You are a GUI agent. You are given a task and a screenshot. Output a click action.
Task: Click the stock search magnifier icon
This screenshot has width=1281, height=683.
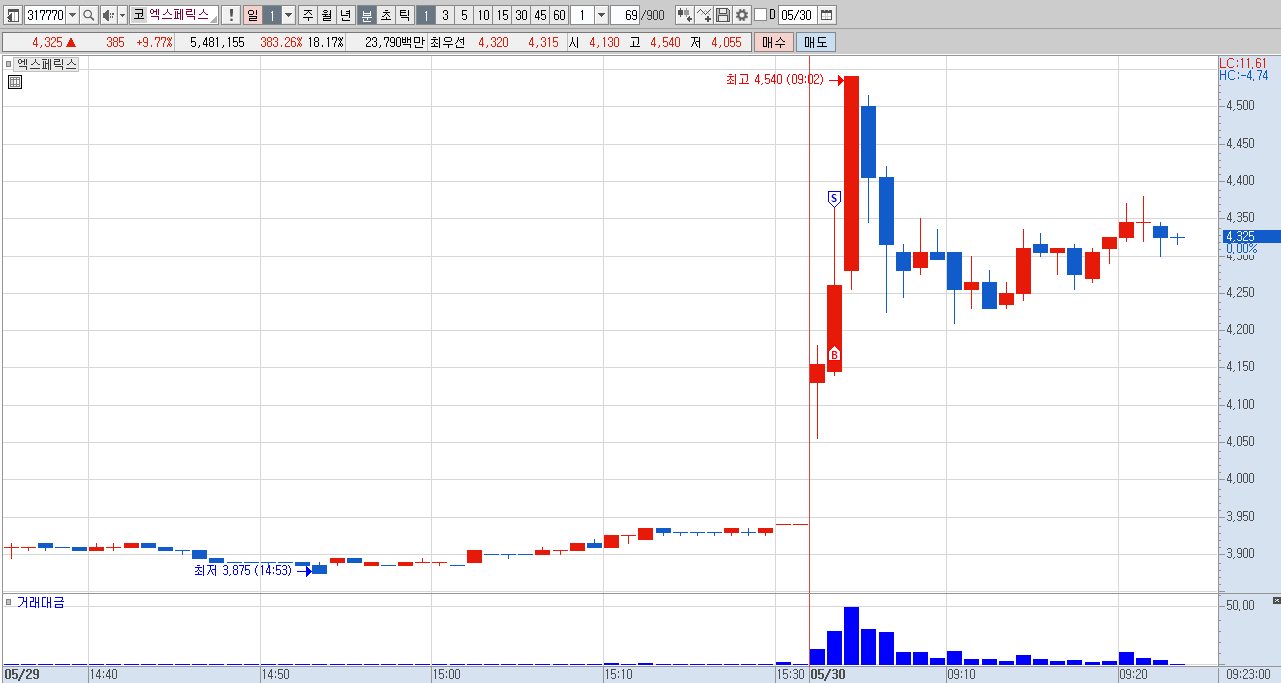coord(88,15)
